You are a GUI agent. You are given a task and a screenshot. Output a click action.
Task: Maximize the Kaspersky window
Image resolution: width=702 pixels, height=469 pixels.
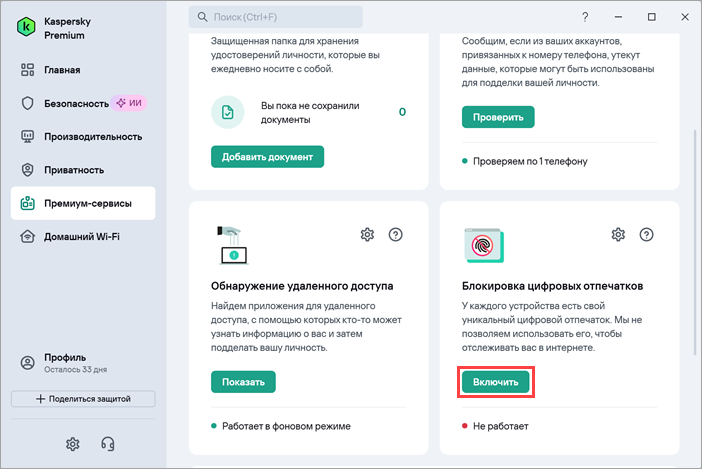coord(651,17)
